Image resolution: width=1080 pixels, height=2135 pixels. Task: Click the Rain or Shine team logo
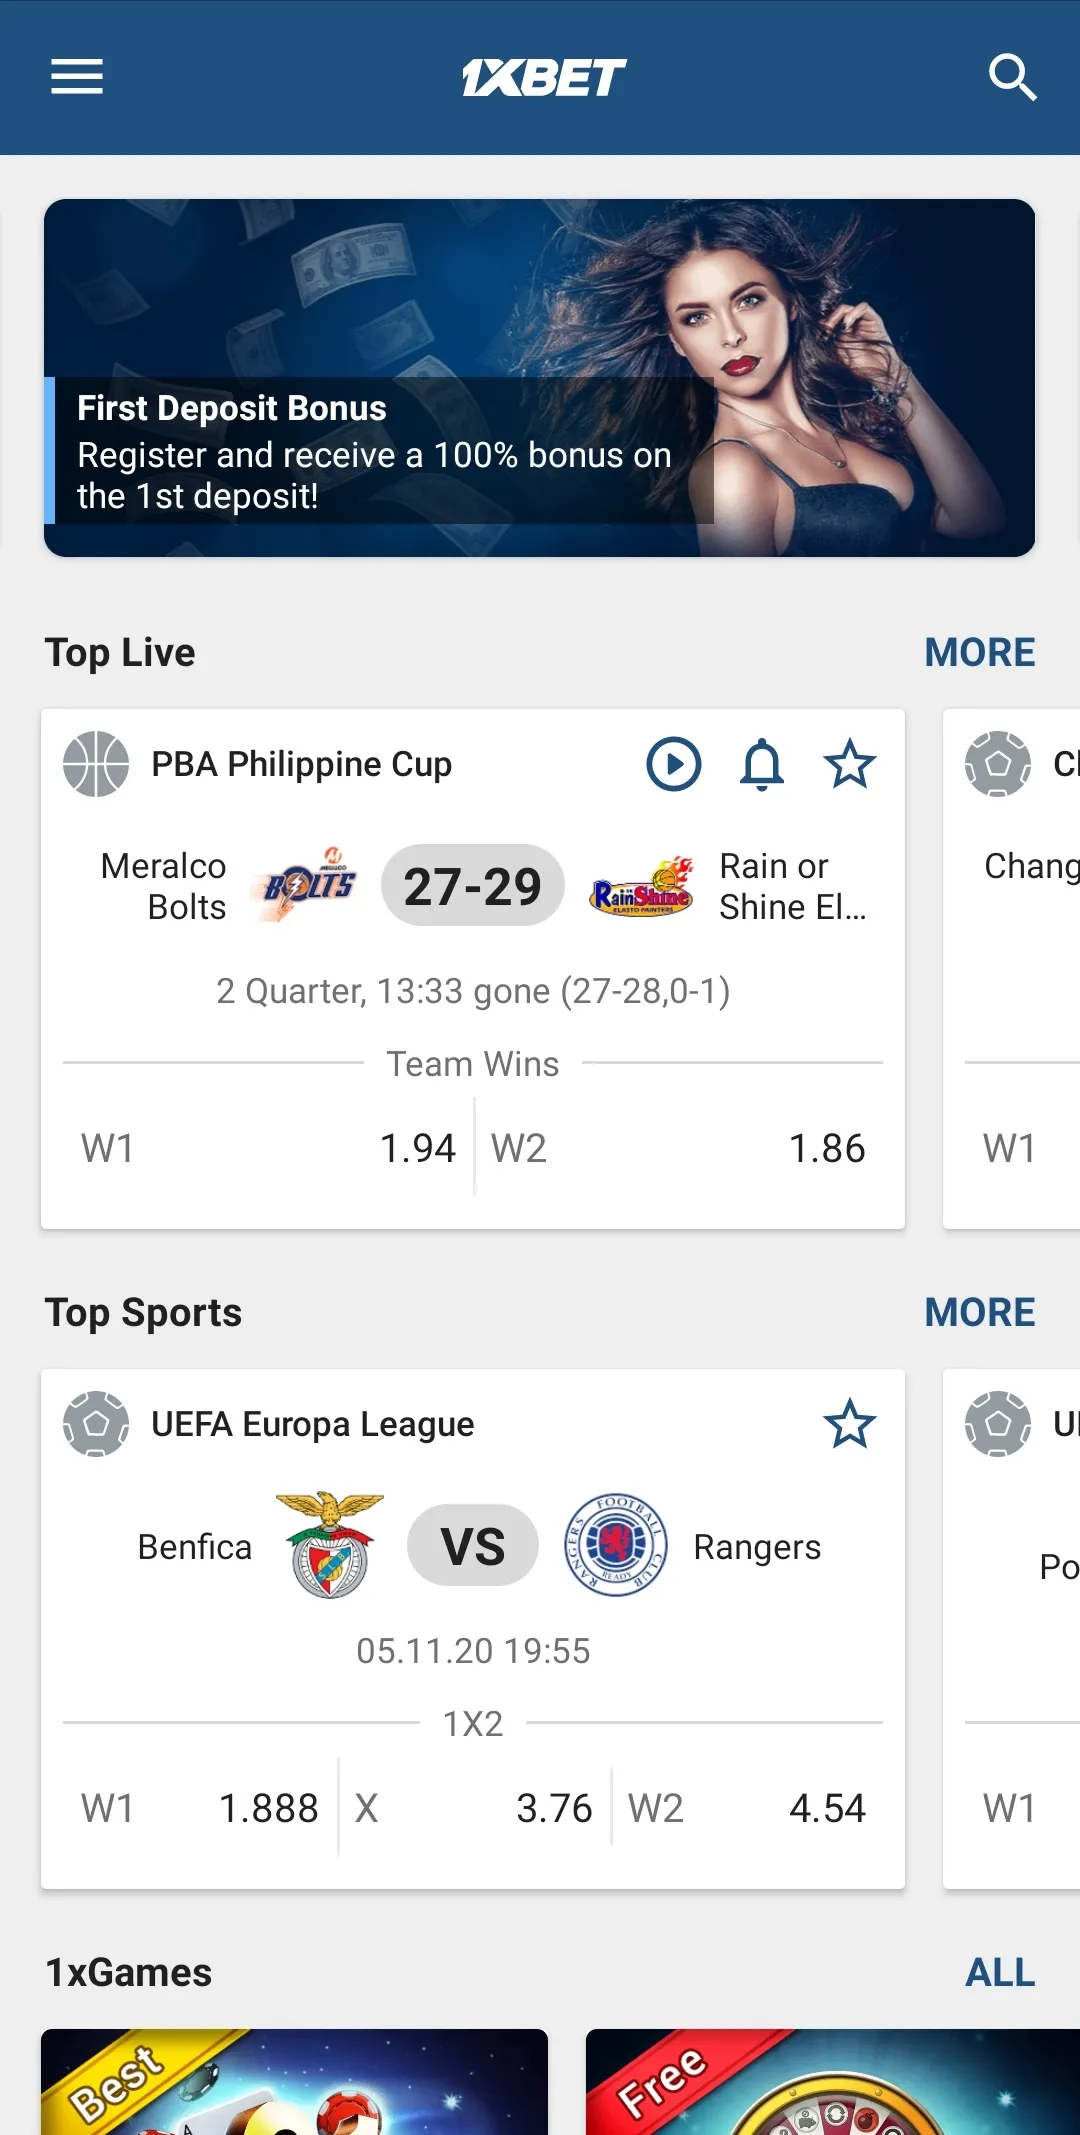642,887
